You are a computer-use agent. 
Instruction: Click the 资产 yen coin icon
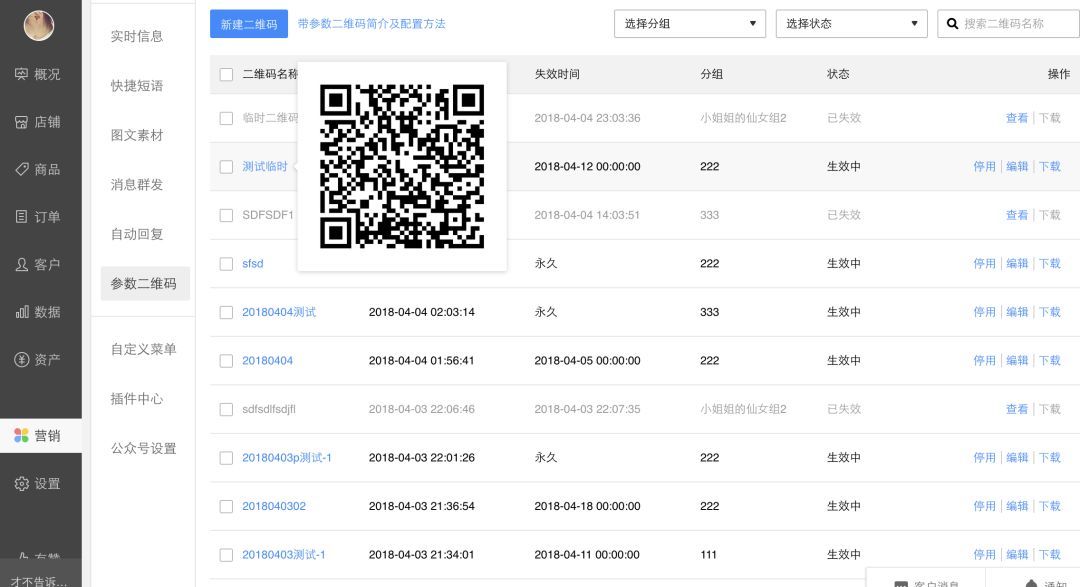(x=21, y=360)
